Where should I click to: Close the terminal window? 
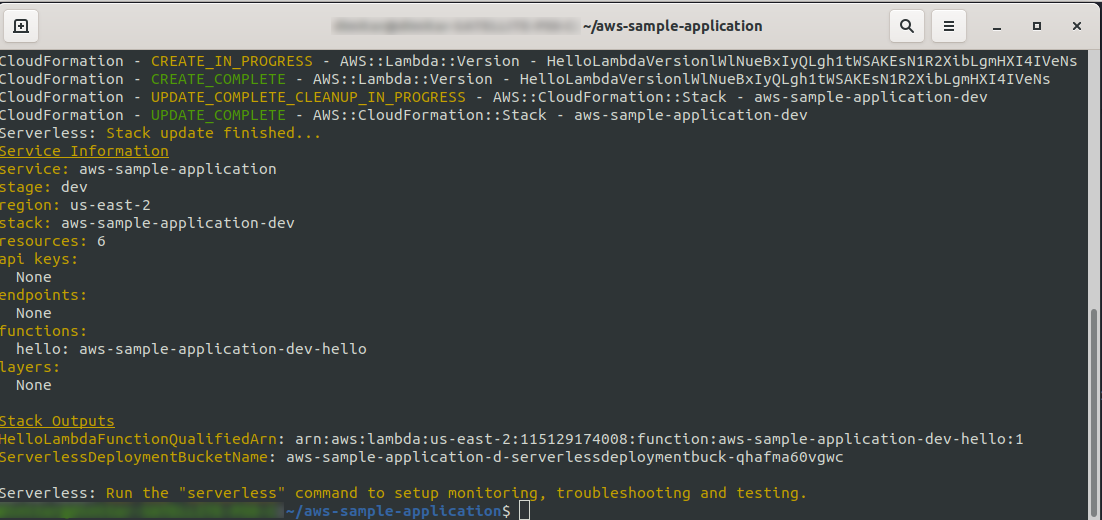coord(1076,26)
